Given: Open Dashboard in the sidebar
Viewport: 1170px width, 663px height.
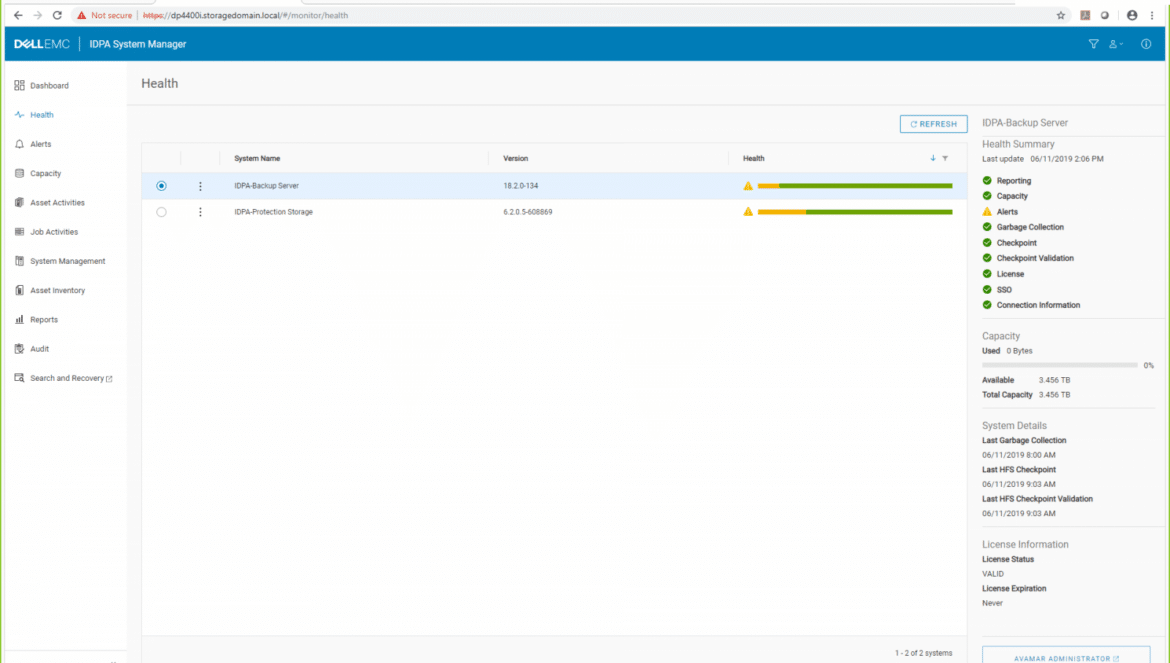Looking at the screenshot, I should [x=49, y=86].
